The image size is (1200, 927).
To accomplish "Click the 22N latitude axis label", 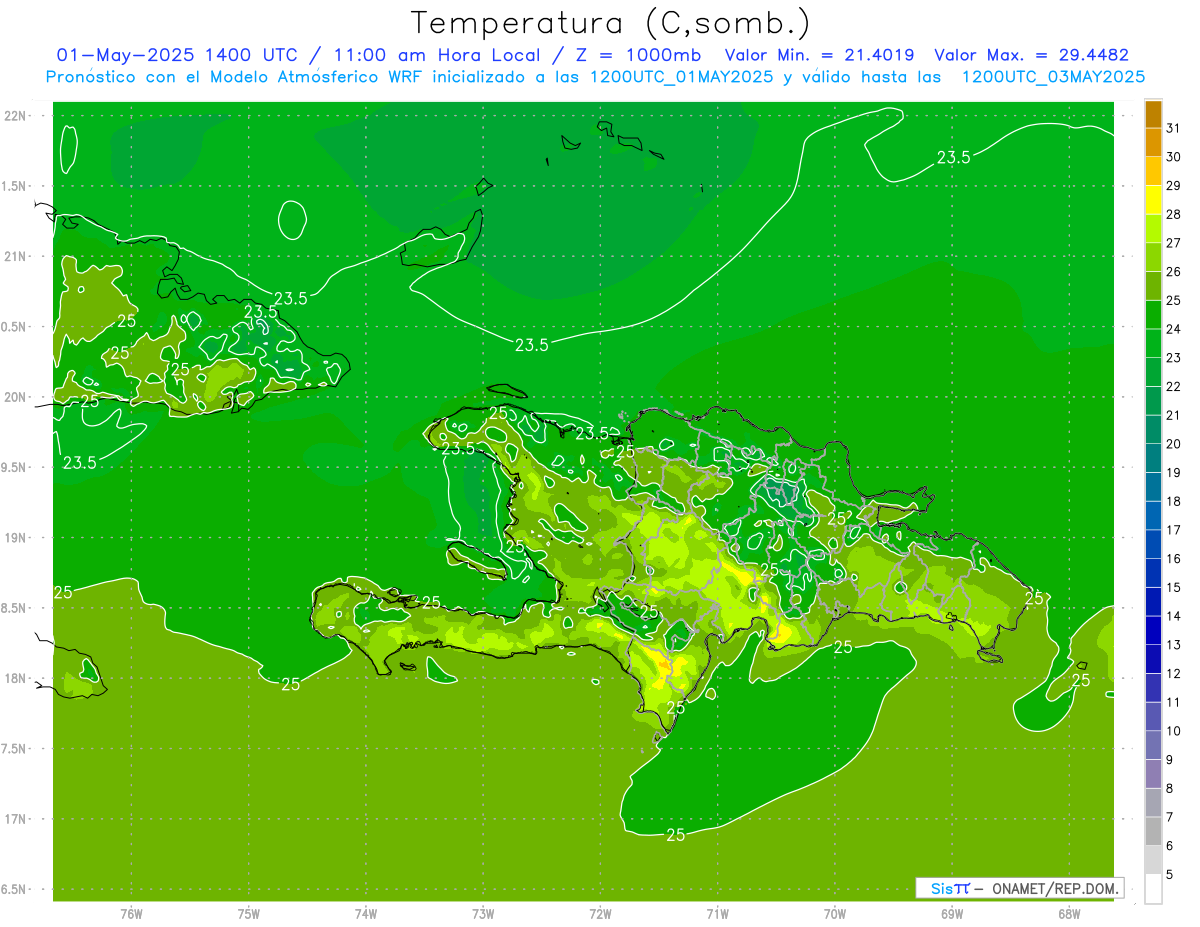I will pos(17,115).
